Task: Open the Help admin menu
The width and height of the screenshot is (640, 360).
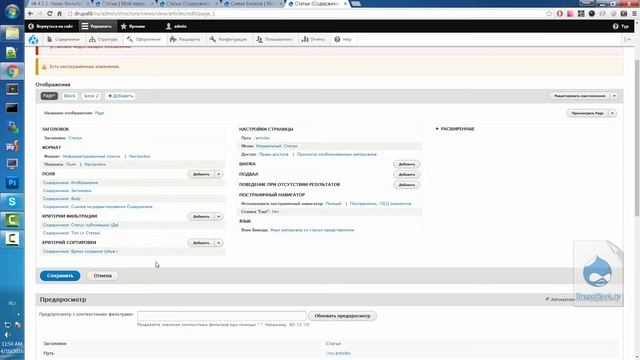Action: point(343,40)
